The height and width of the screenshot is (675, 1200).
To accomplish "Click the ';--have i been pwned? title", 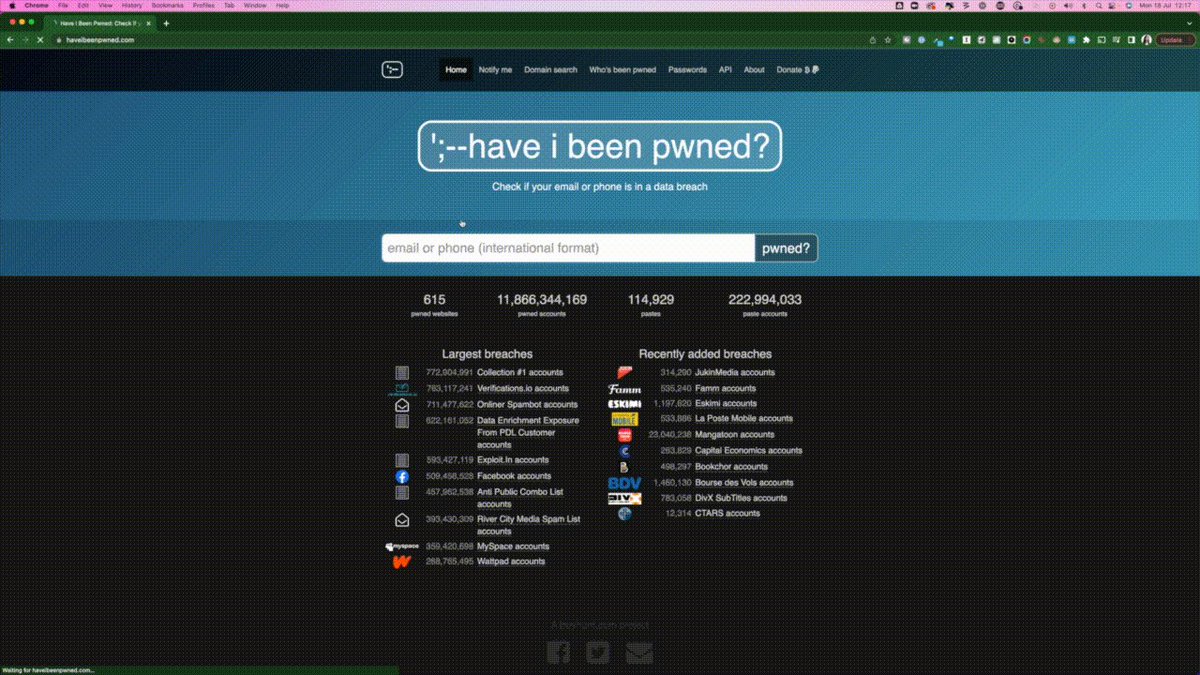I will (600, 148).
